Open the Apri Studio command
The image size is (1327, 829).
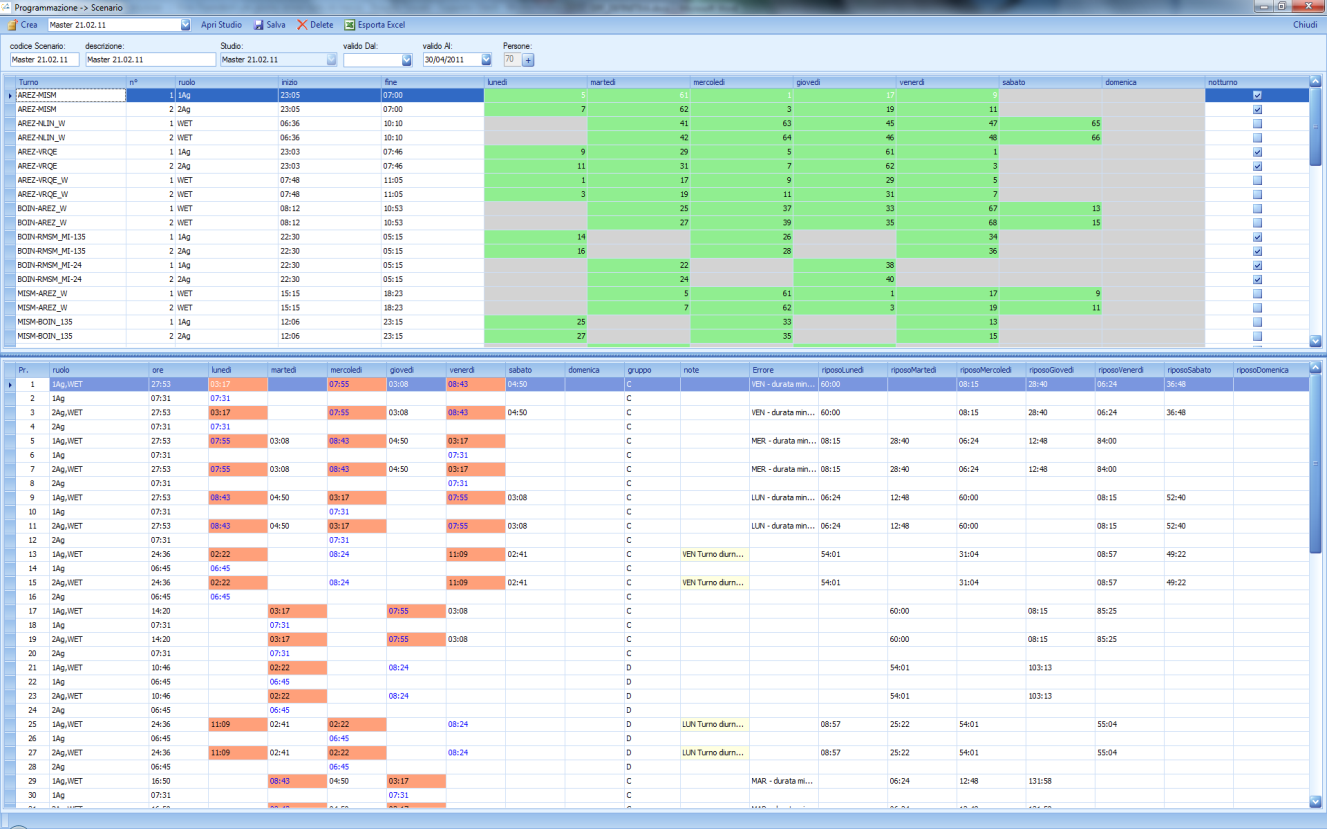click(x=221, y=25)
